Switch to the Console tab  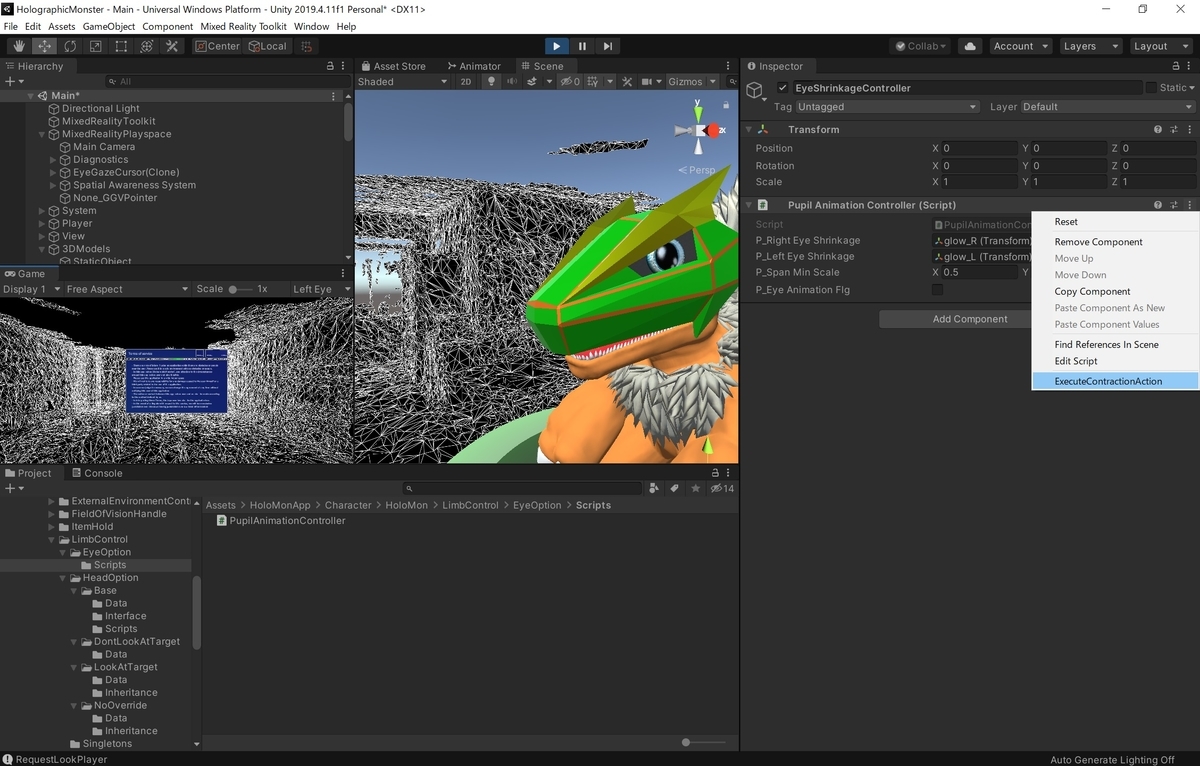pos(96,473)
